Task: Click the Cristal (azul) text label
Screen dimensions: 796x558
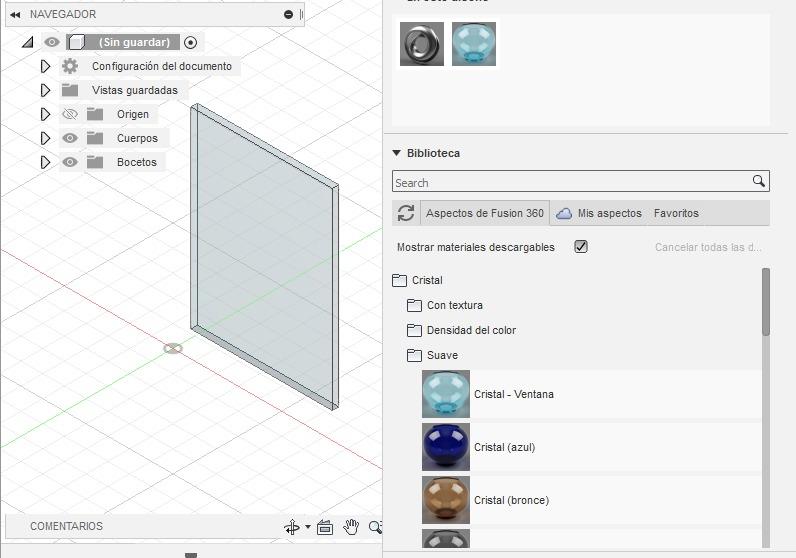Action: 505,447
